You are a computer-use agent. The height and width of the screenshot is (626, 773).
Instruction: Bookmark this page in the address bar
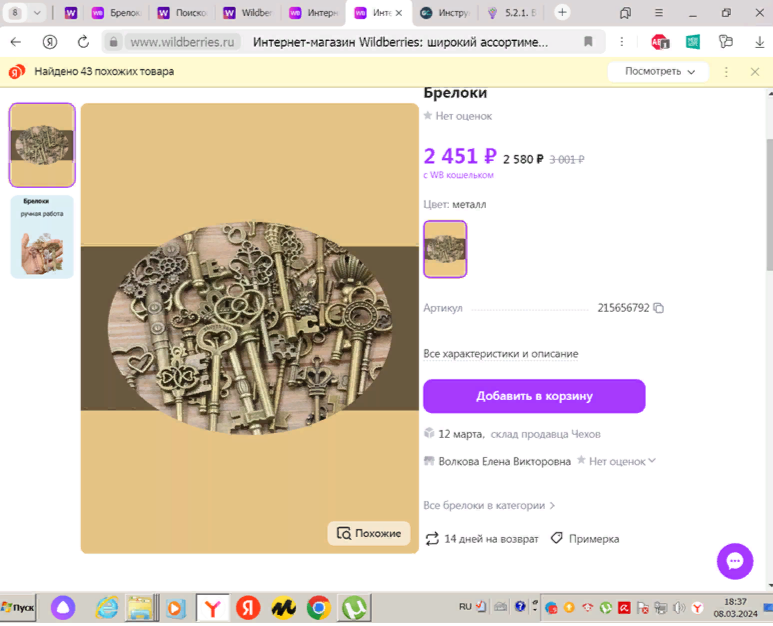[588, 42]
